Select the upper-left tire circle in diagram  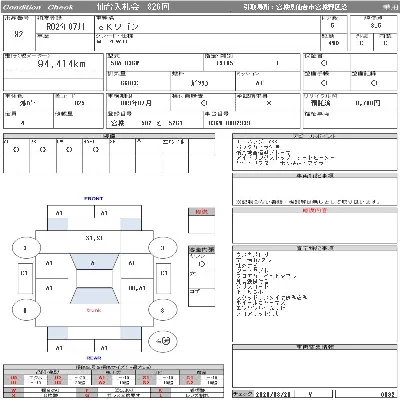pos(26,248)
